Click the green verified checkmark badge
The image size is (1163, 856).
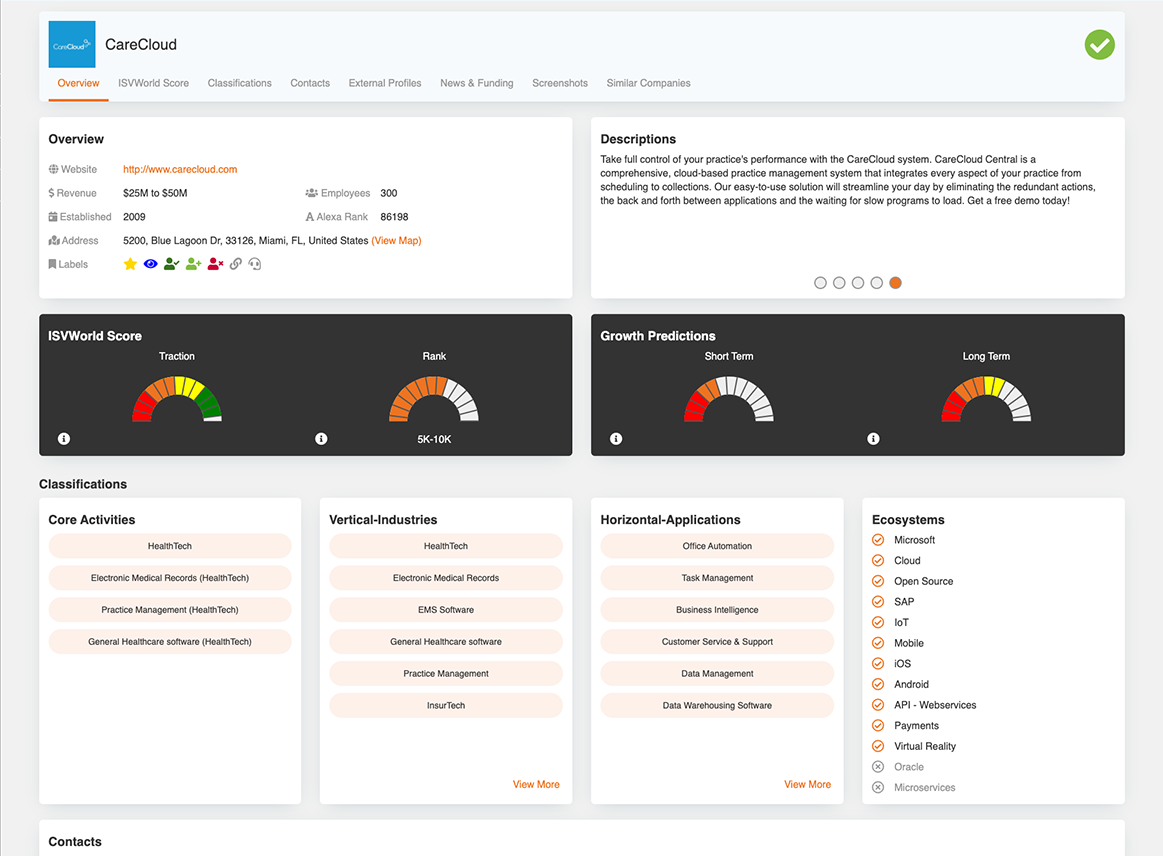(x=1099, y=44)
